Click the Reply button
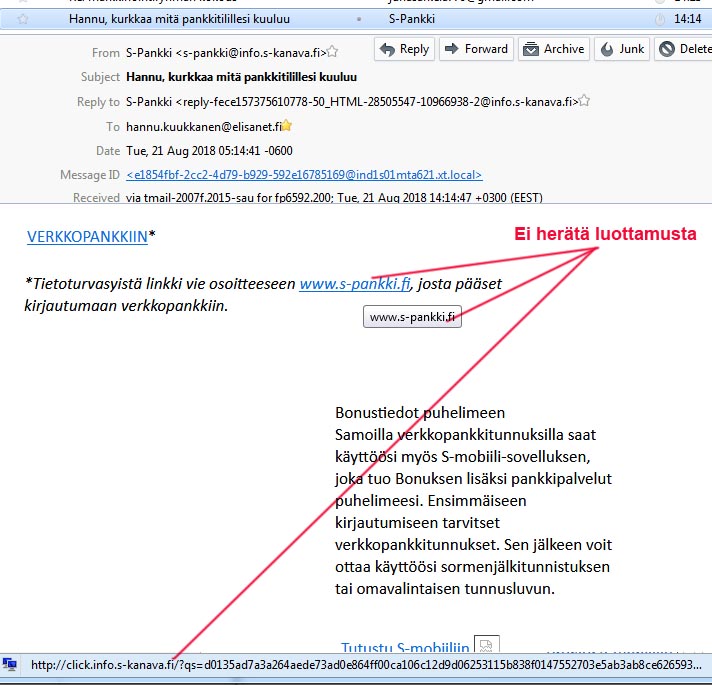This screenshot has width=712, height=685. (404, 49)
